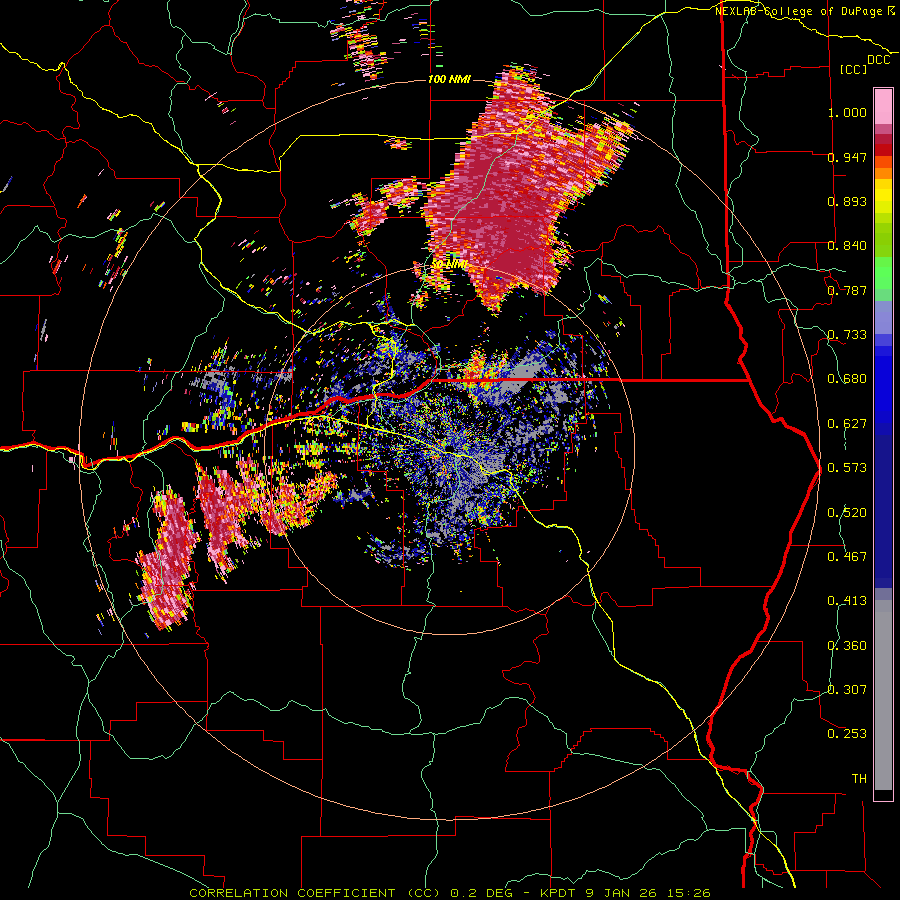This screenshot has height=900, width=900.
Task: Click the 50 NMI range ring label
Action: (x=449, y=265)
